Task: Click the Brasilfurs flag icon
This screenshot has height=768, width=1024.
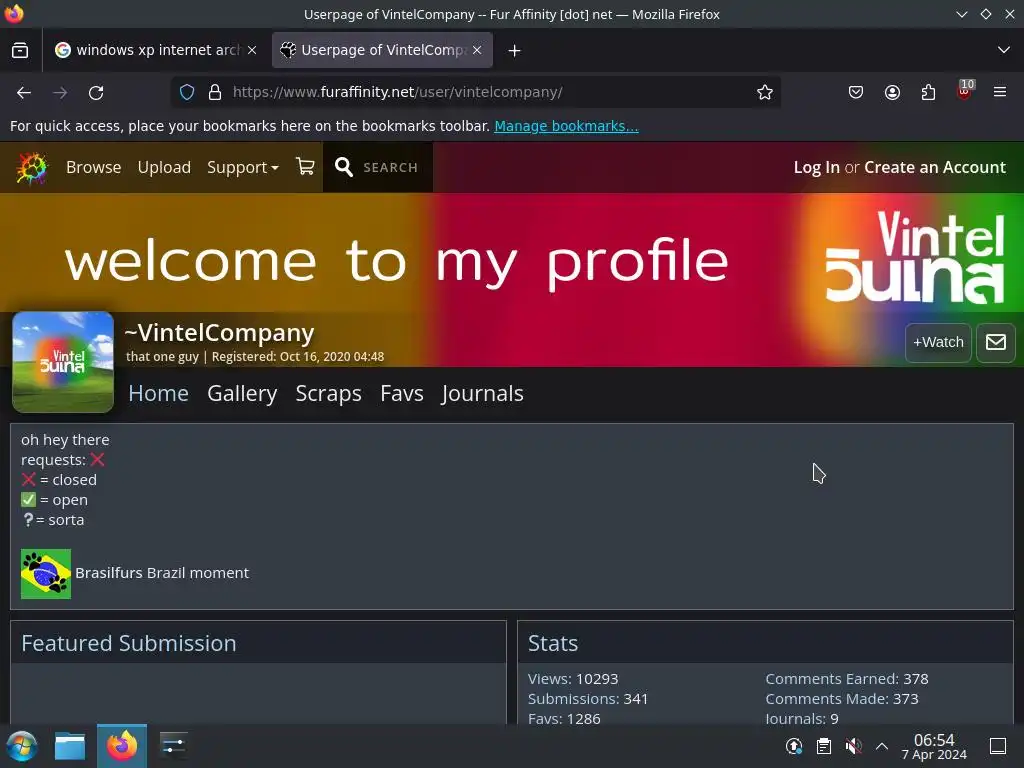Action: [x=46, y=573]
